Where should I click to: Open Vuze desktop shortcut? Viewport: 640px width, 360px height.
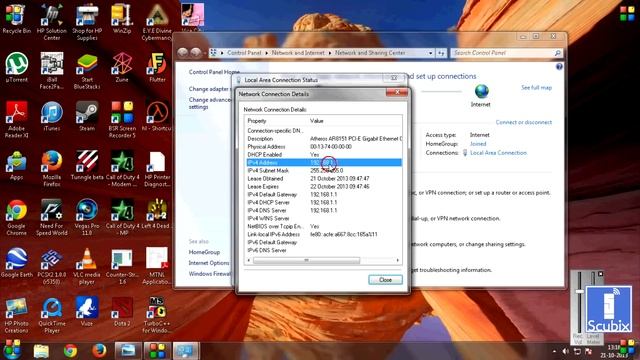(x=87, y=312)
